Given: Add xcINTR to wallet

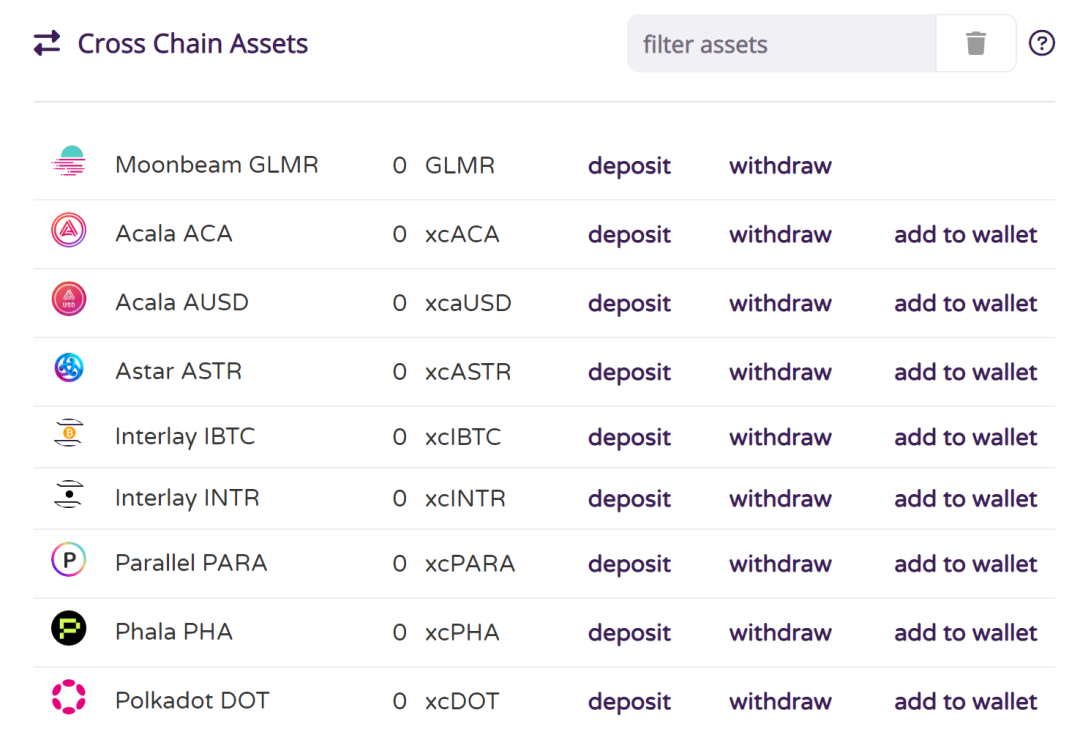Looking at the screenshot, I should tap(966, 499).
